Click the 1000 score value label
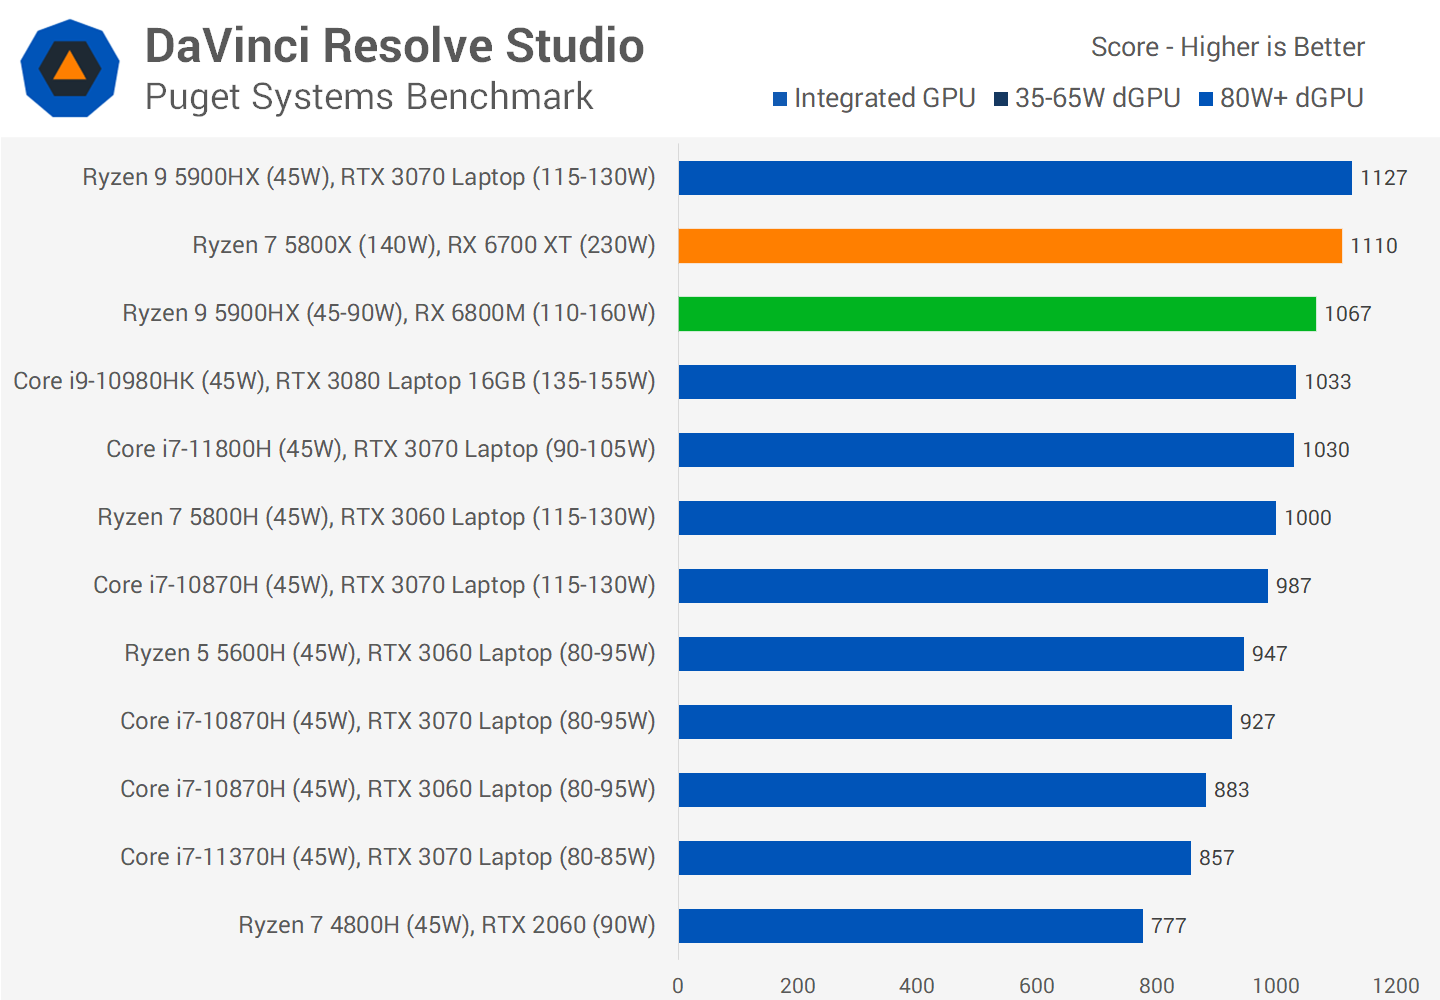Screen dimensions: 1440x1000 pyautogui.click(x=1307, y=518)
